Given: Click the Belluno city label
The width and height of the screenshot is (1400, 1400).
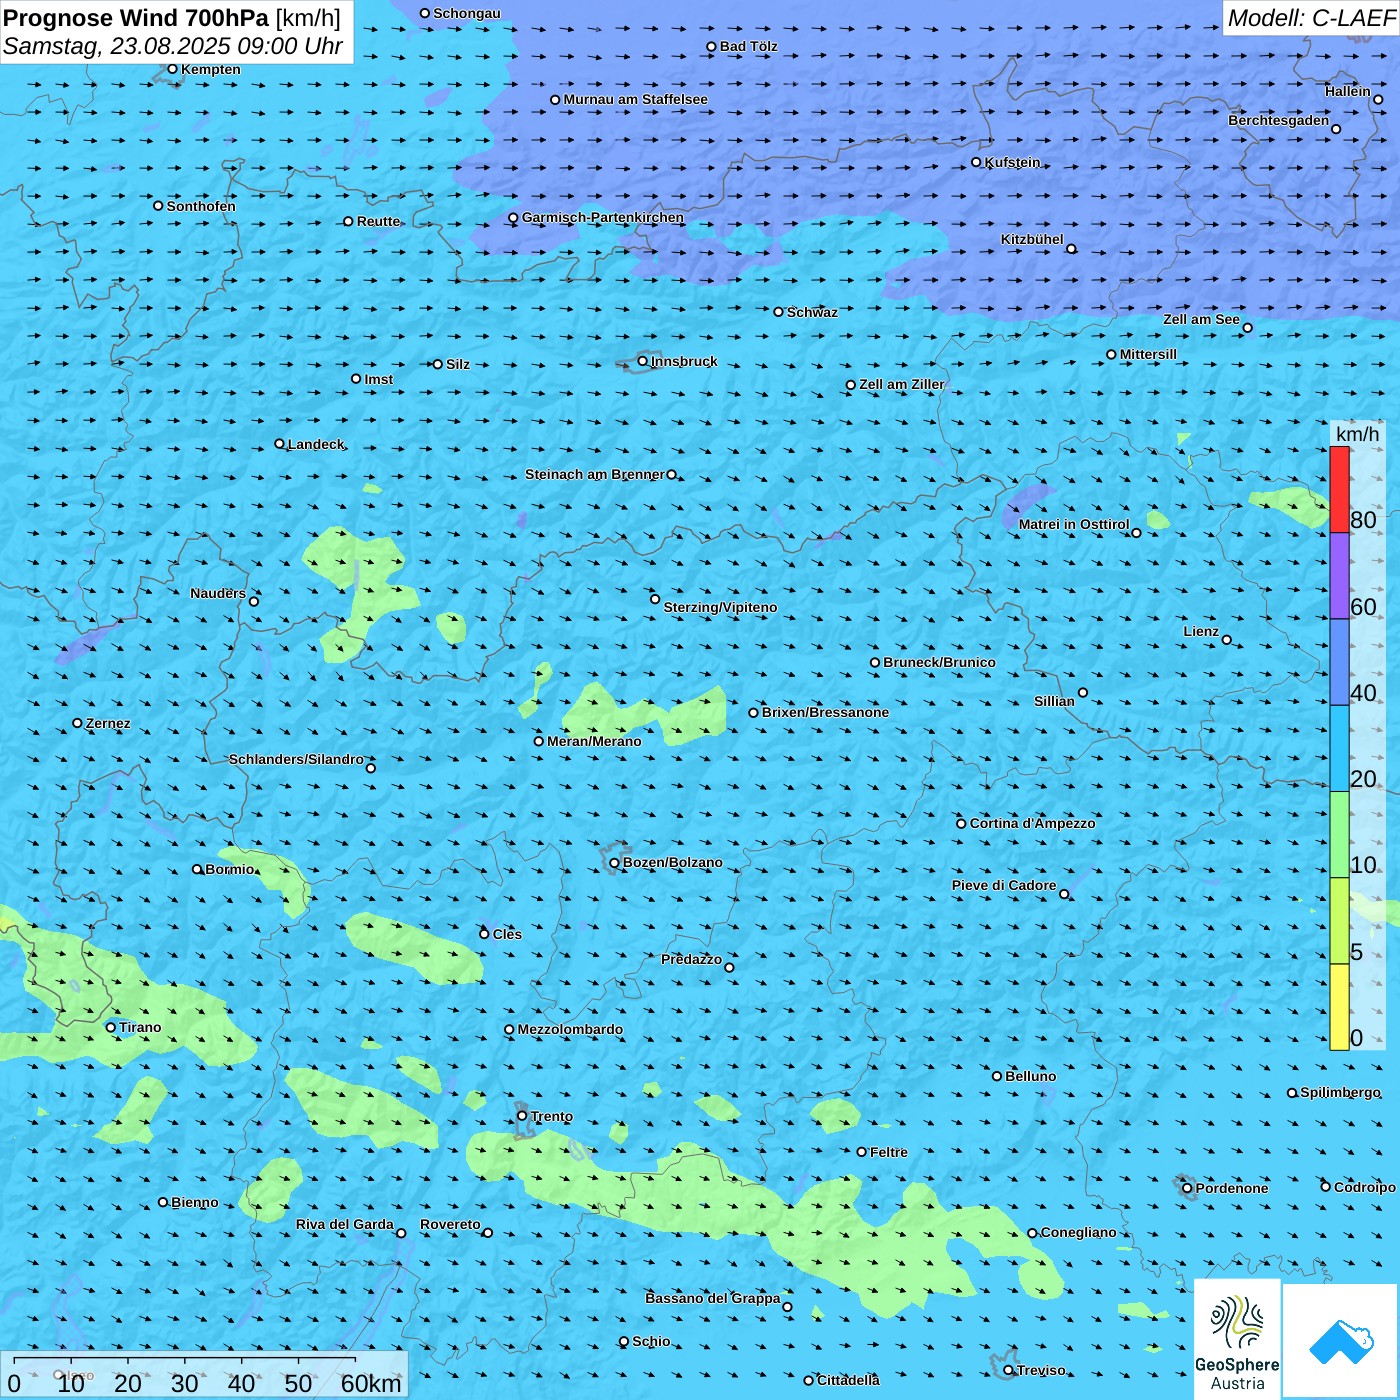Looking at the screenshot, I should [1030, 1076].
